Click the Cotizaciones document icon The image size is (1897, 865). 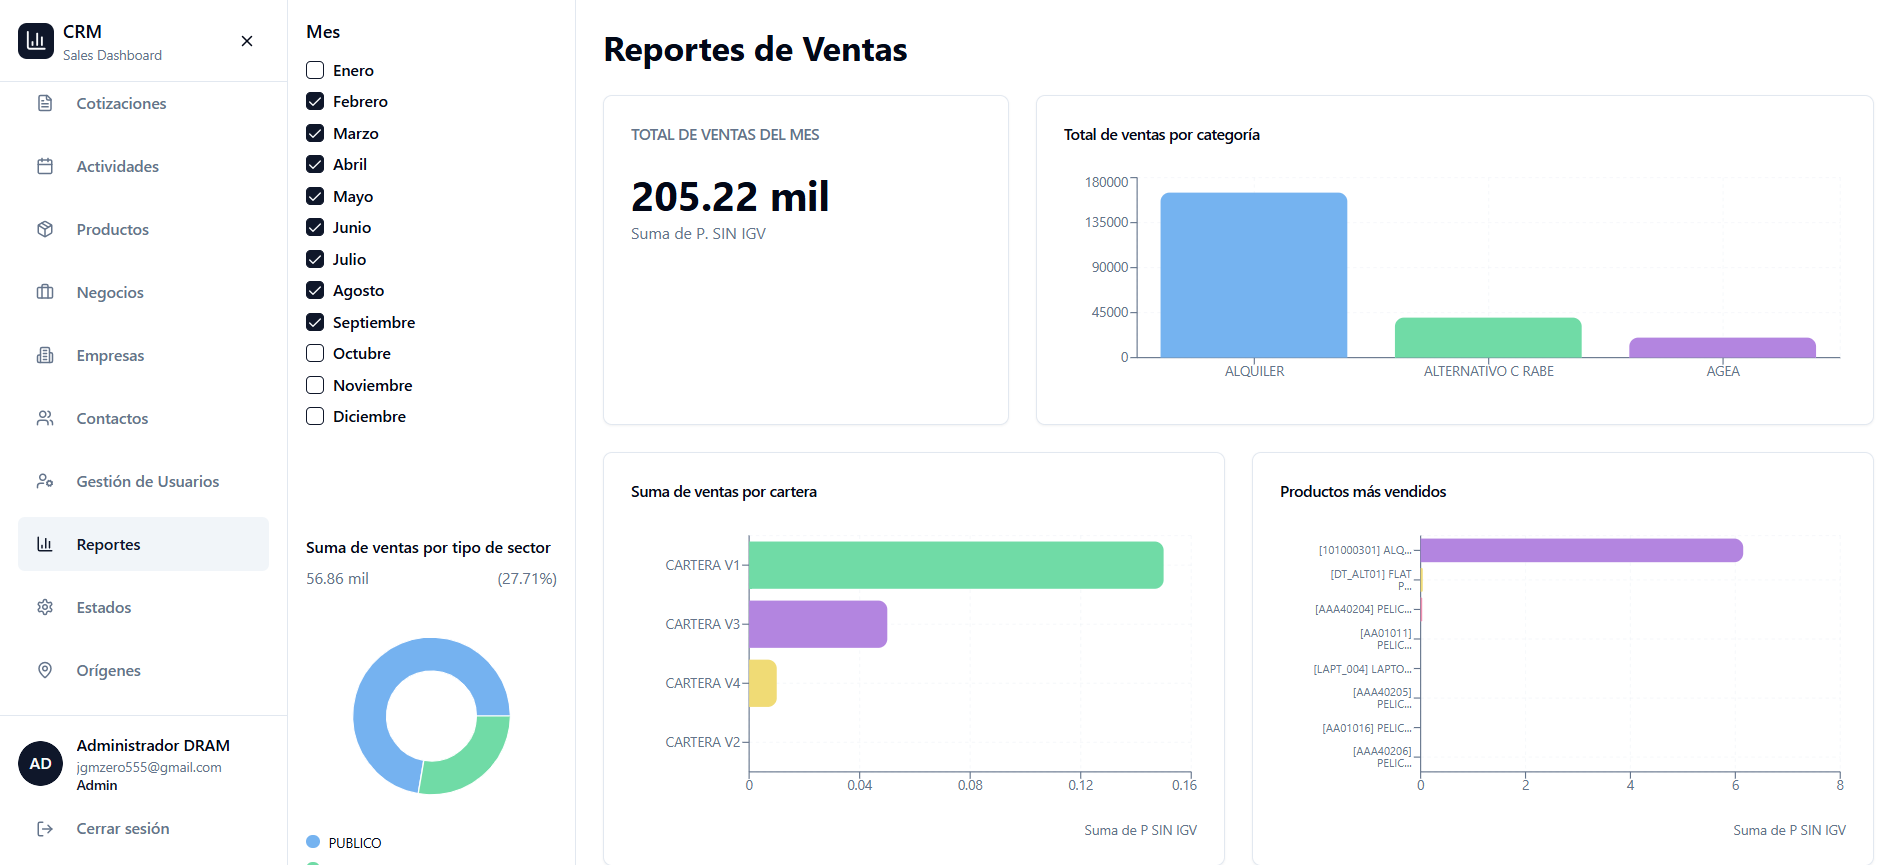(45, 103)
